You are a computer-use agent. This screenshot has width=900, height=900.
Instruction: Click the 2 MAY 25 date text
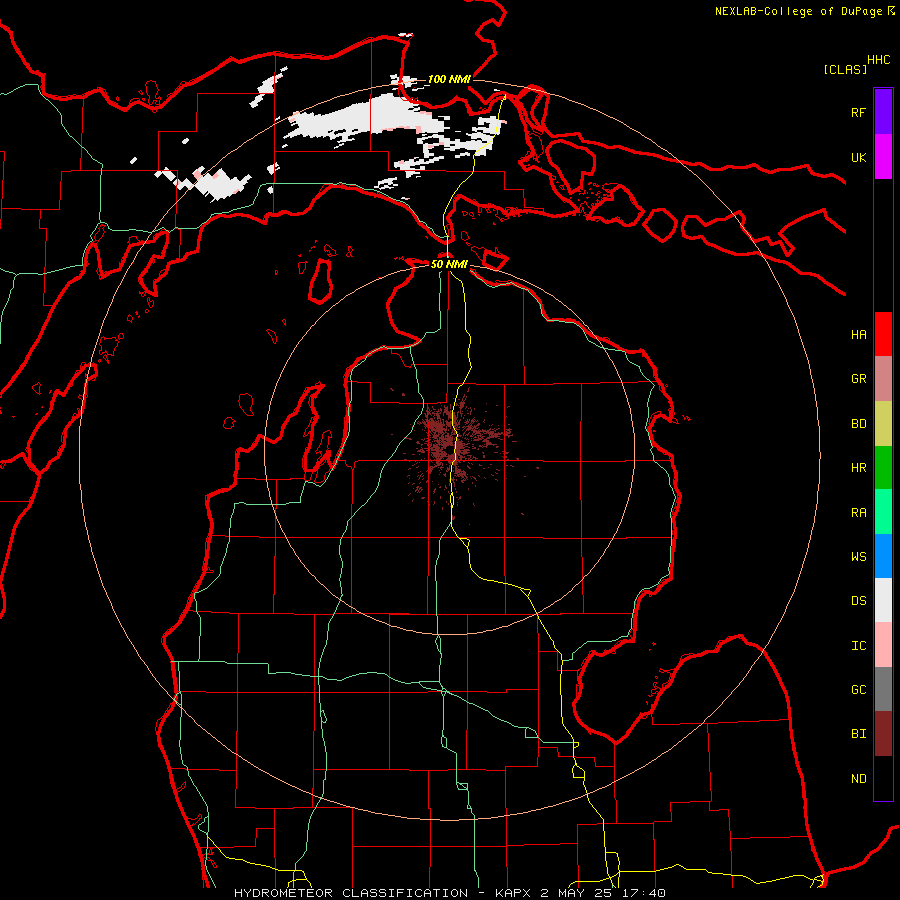click(x=581, y=893)
